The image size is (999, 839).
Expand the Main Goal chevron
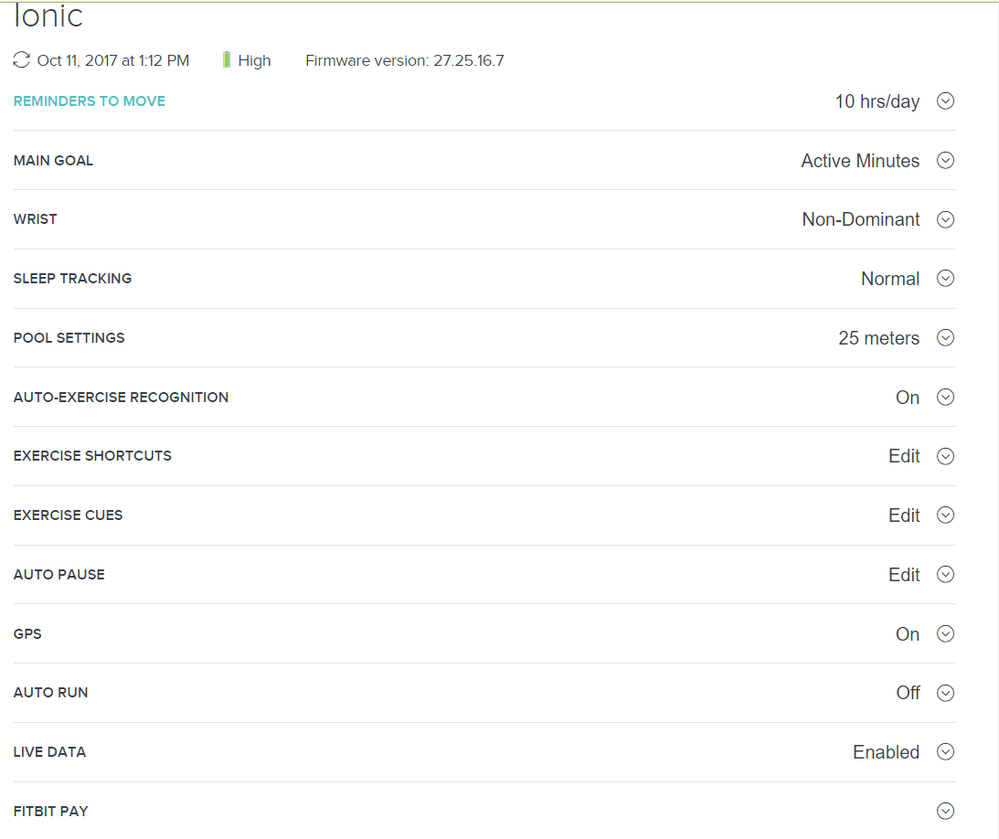[x=945, y=160]
